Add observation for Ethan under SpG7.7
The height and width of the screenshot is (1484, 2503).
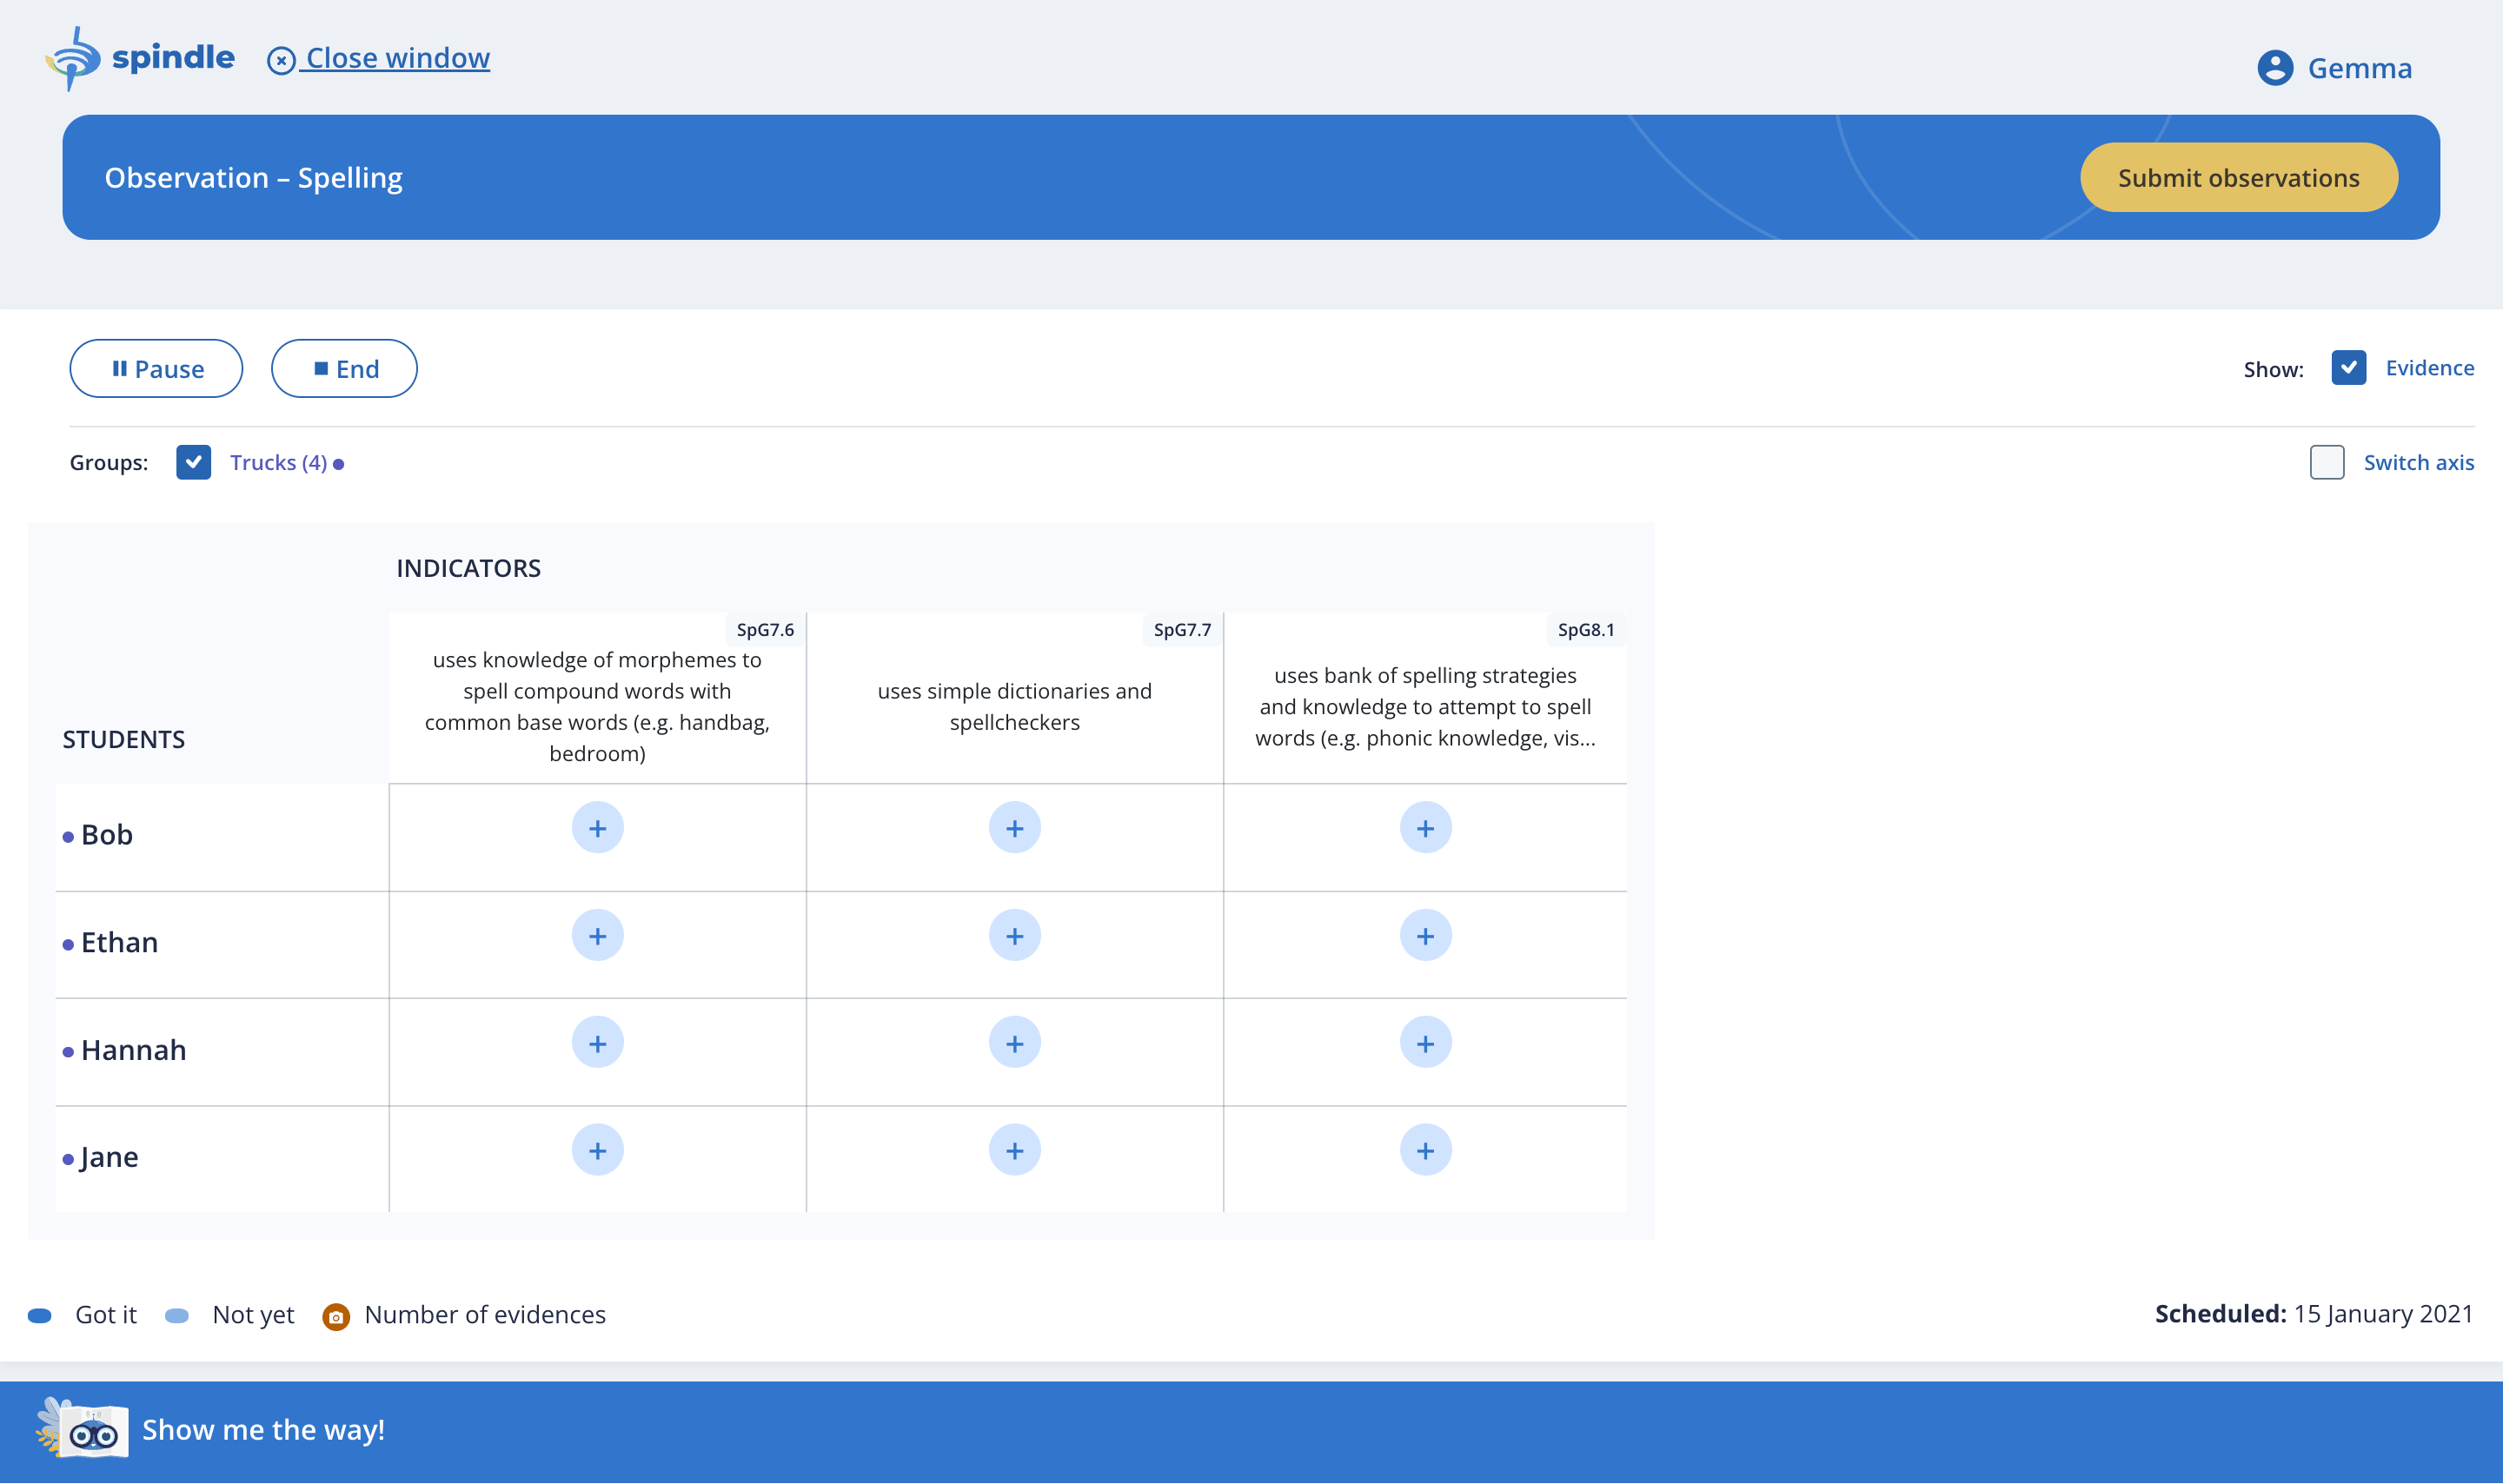pyautogui.click(x=1014, y=936)
